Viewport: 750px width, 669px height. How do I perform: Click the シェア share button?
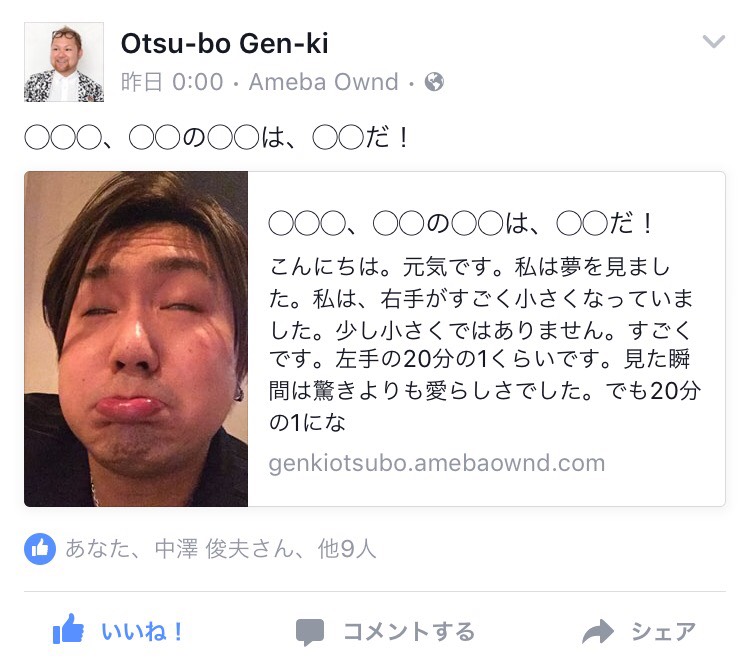(x=639, y=631)
